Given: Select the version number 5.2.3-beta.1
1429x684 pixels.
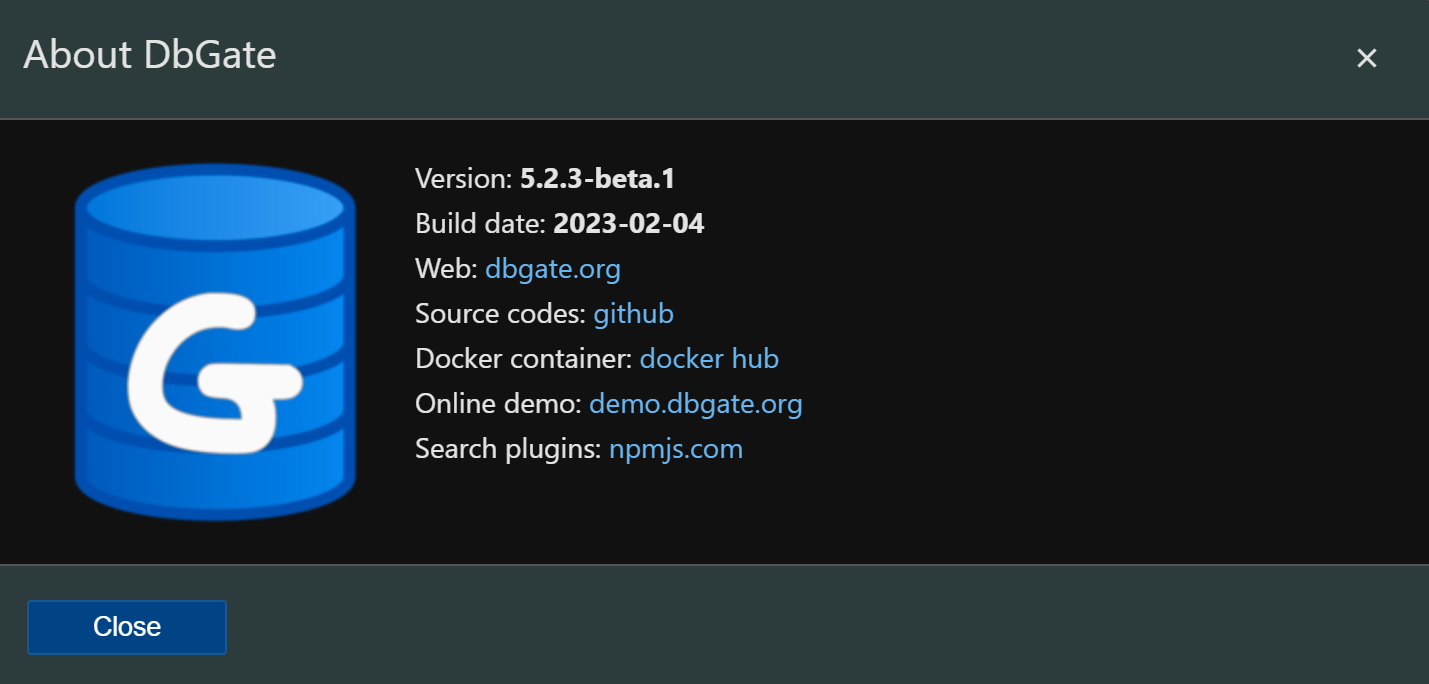Looking at the screenshot, I should click(x=597, y=178).
